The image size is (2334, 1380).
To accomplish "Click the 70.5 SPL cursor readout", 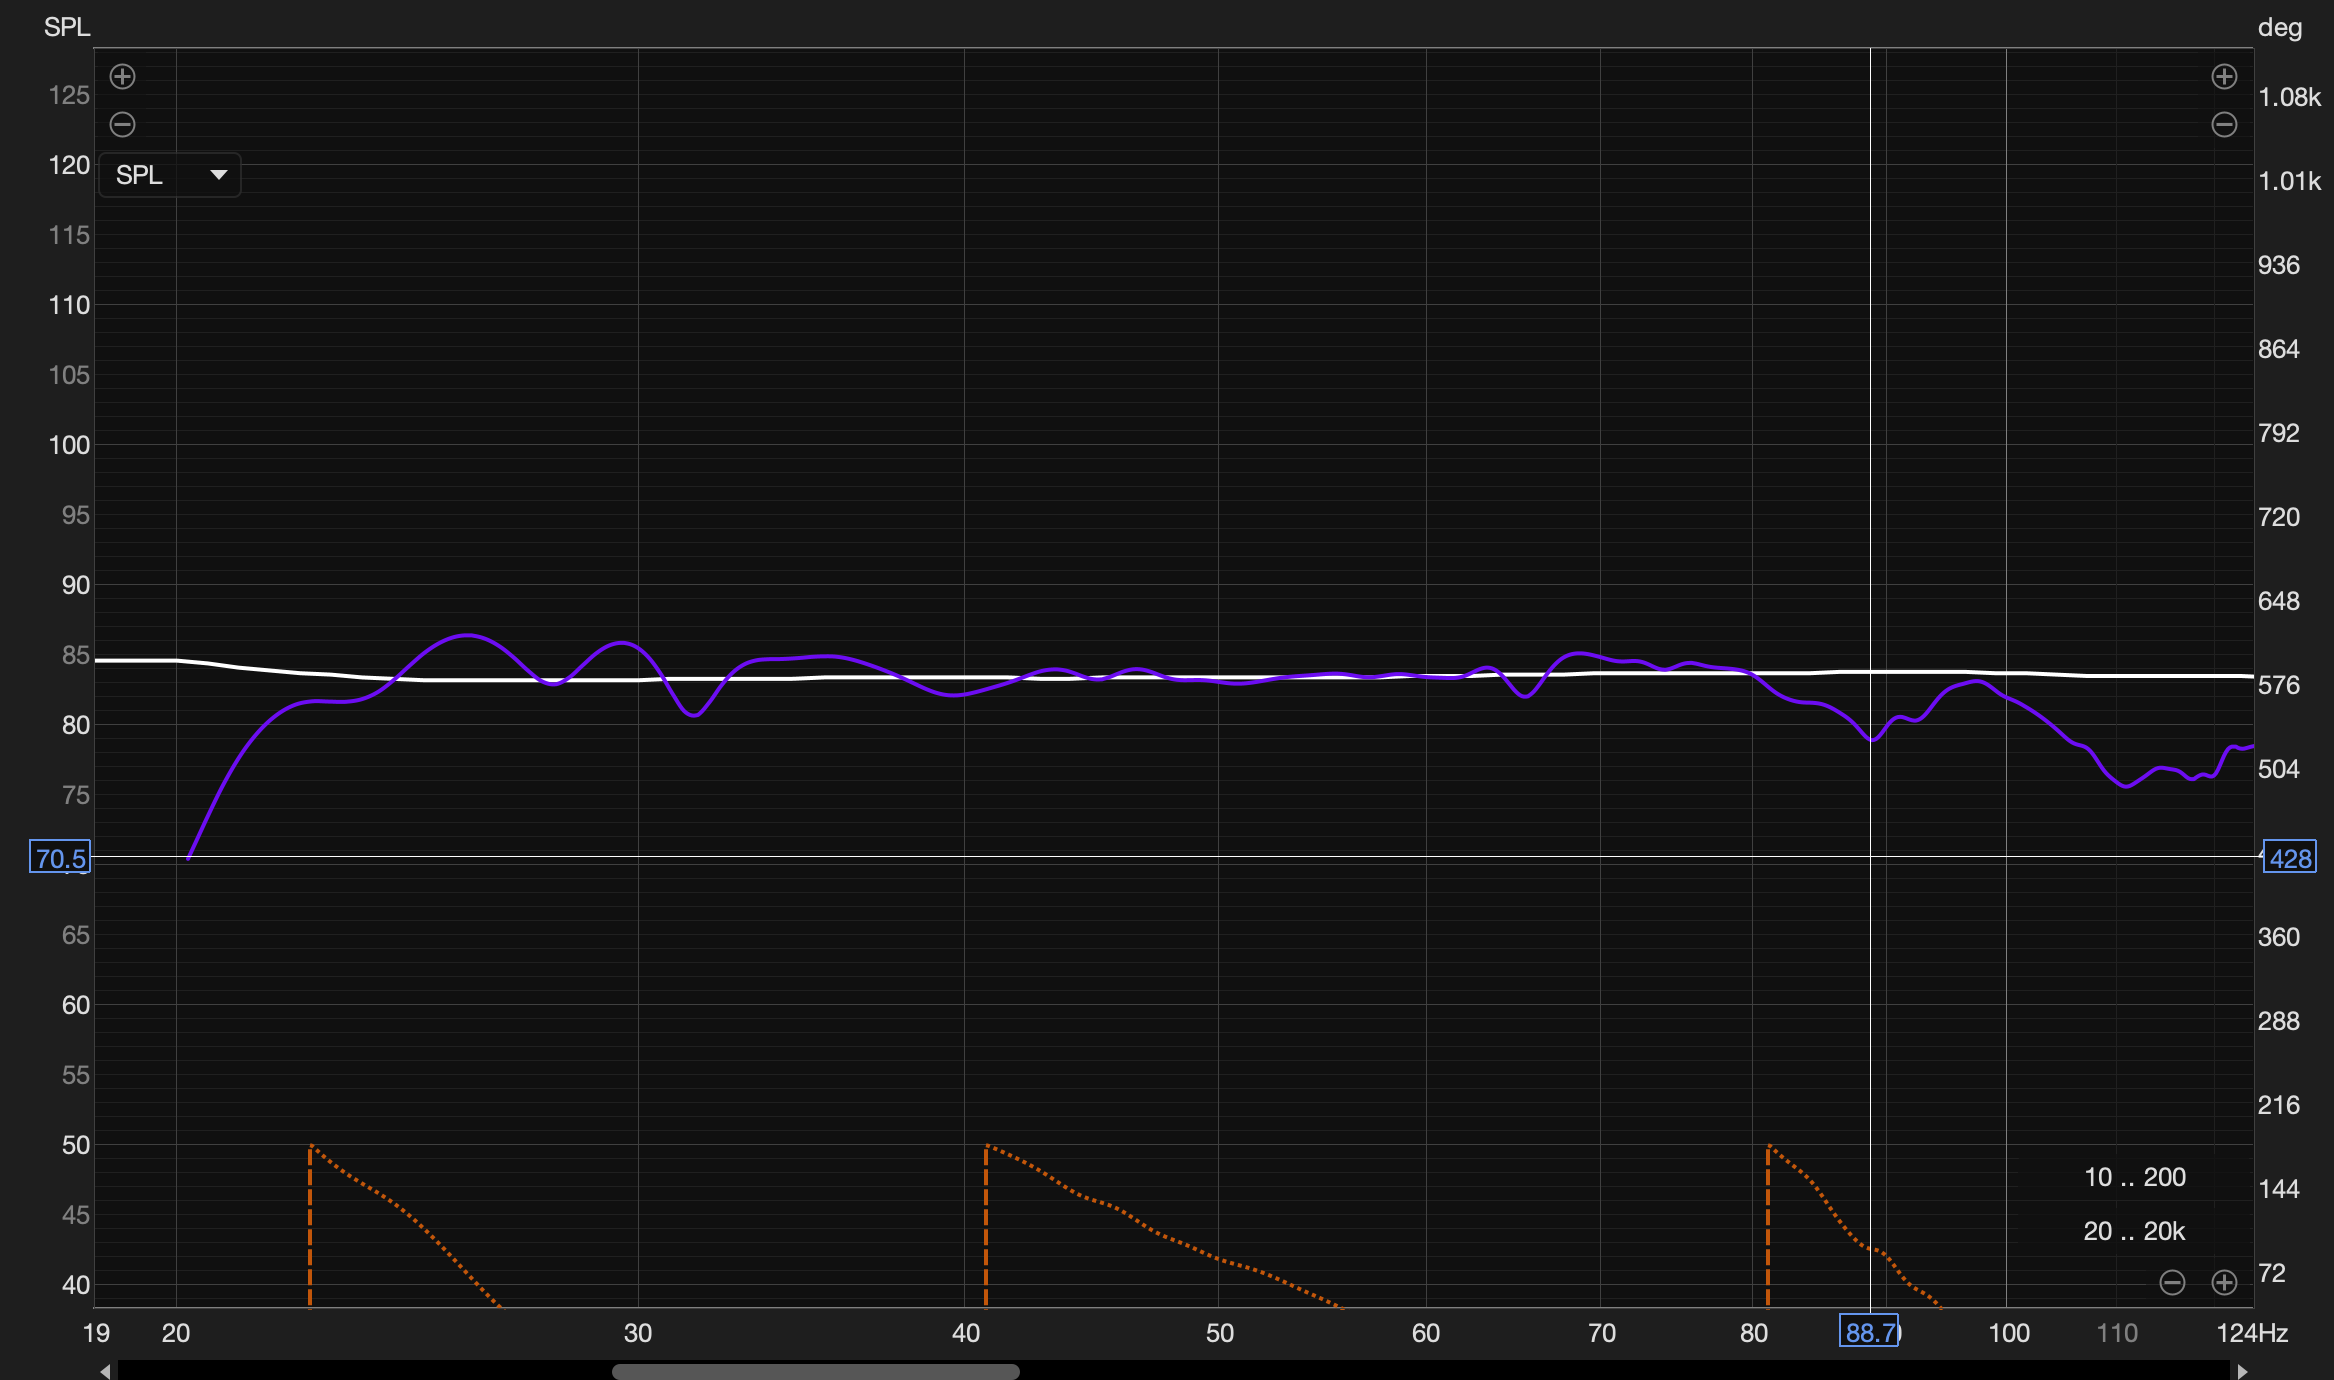I will 60,857.
